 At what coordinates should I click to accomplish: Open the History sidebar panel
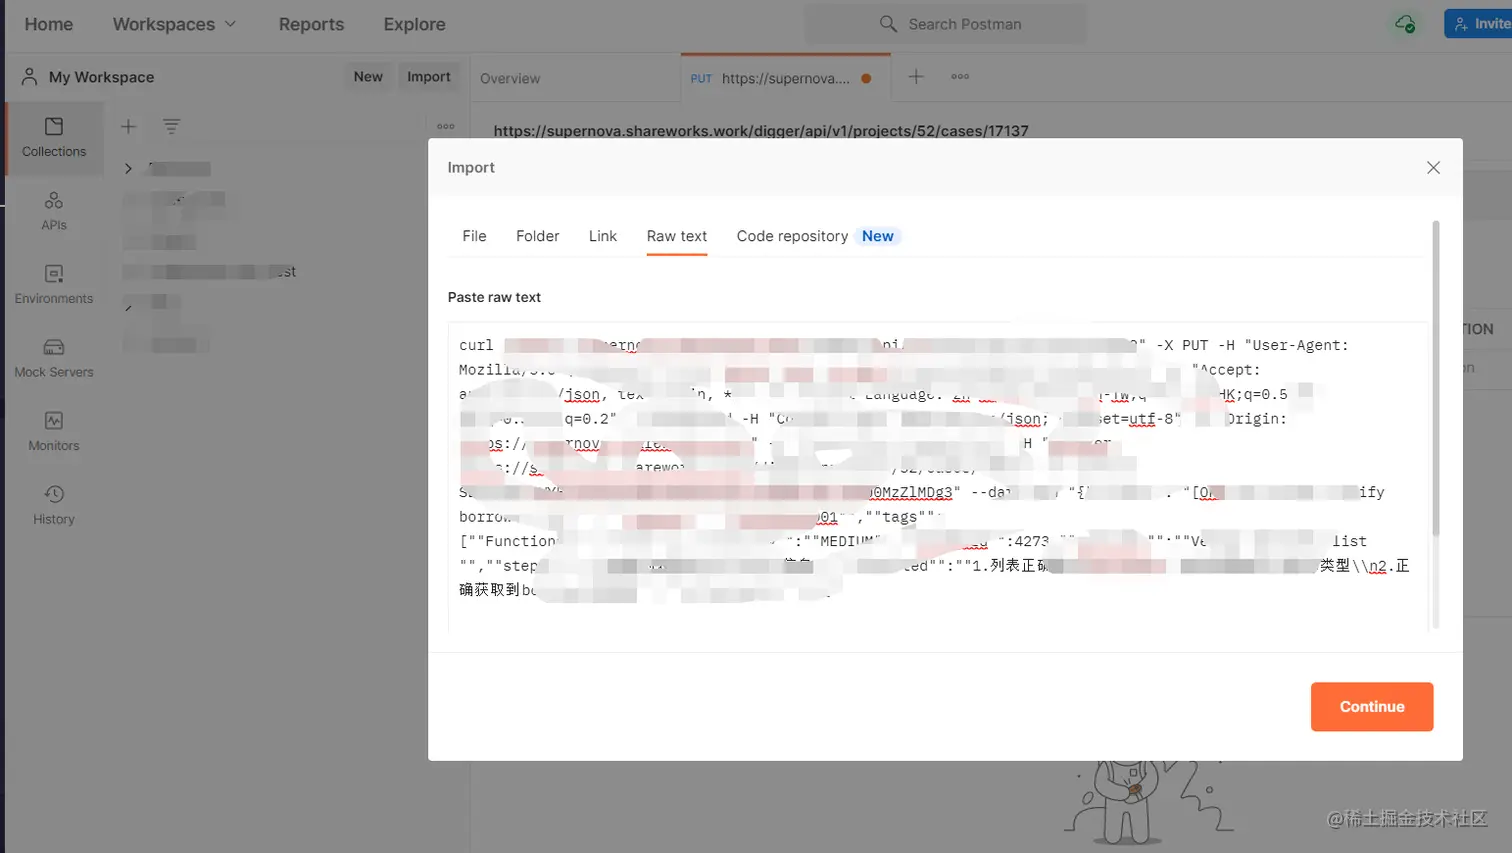point(54,505)
